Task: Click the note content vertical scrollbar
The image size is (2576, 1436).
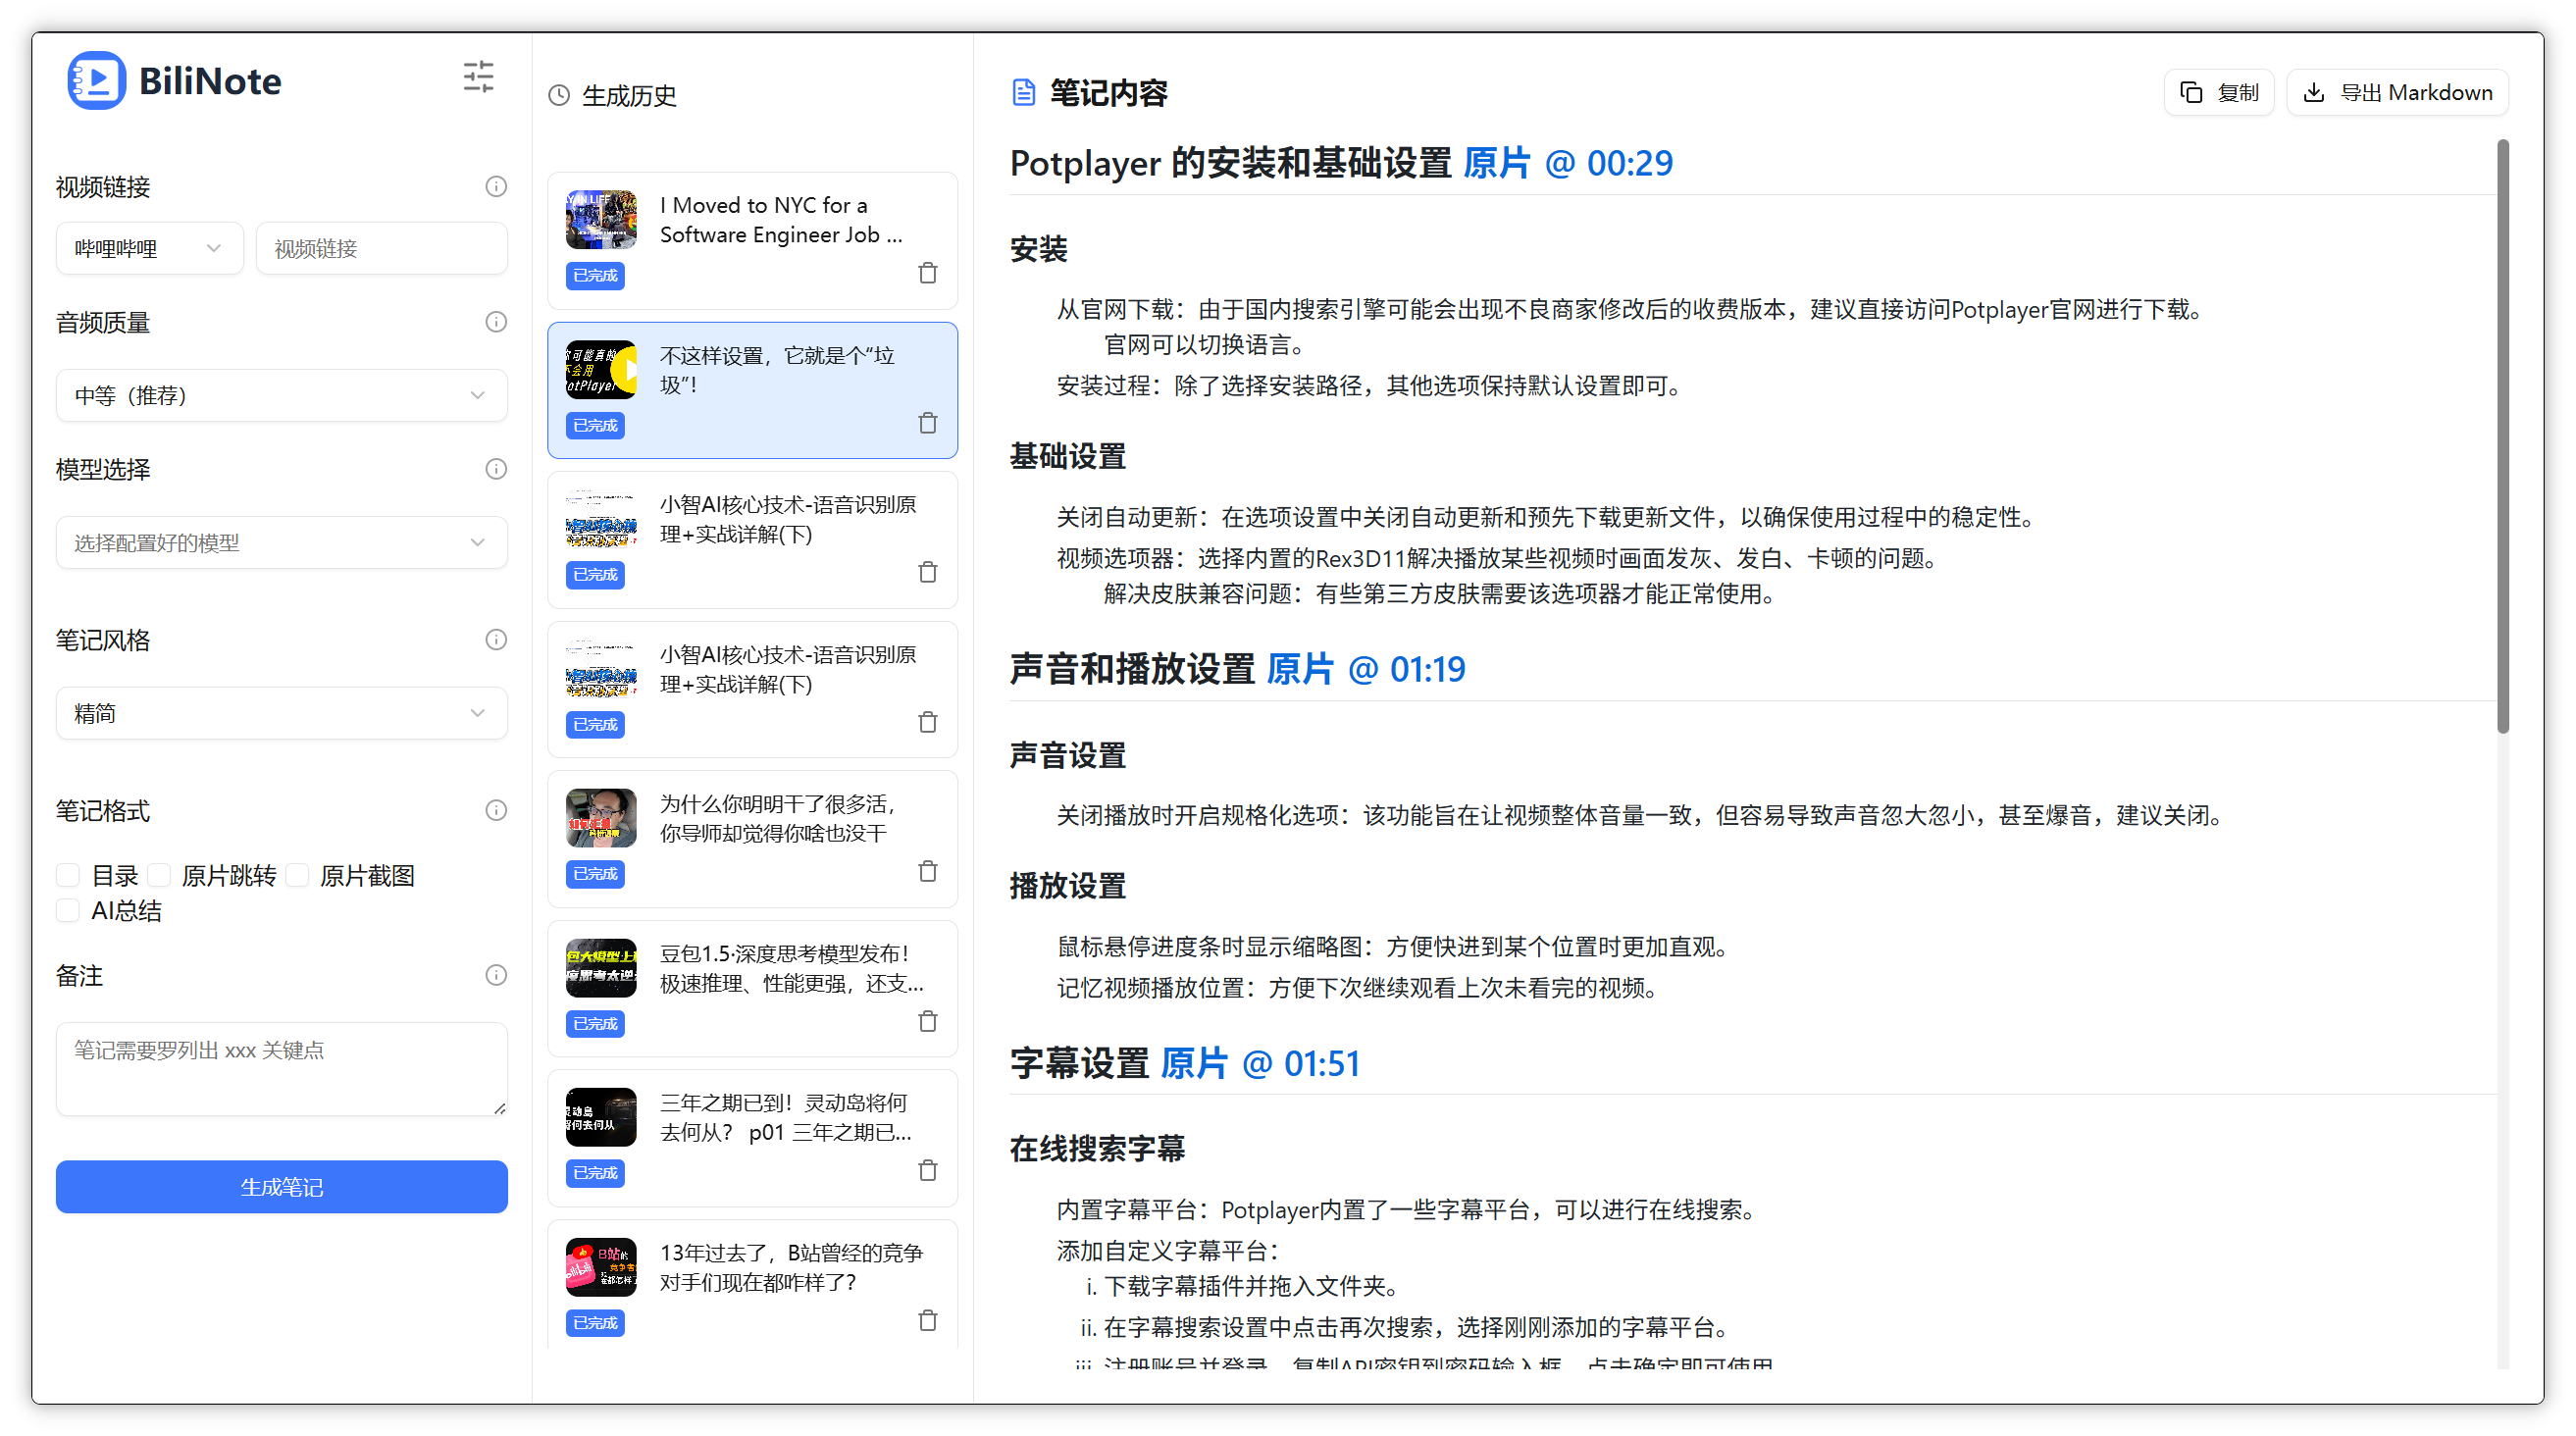Action: 2503,437
